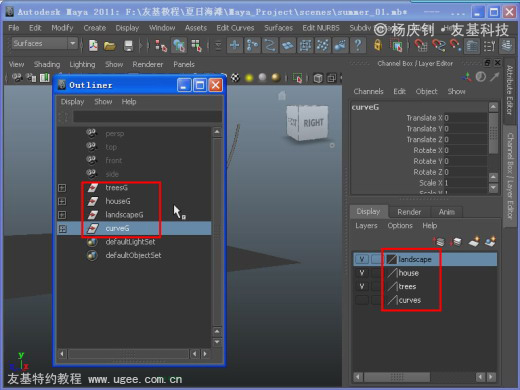
Task: Click the Translate X value field
Action: tap(465, 118)
